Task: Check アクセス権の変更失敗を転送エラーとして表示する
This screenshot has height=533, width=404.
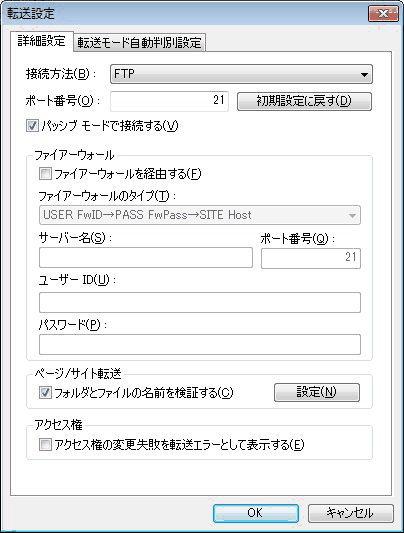Action: pos(45,444)
